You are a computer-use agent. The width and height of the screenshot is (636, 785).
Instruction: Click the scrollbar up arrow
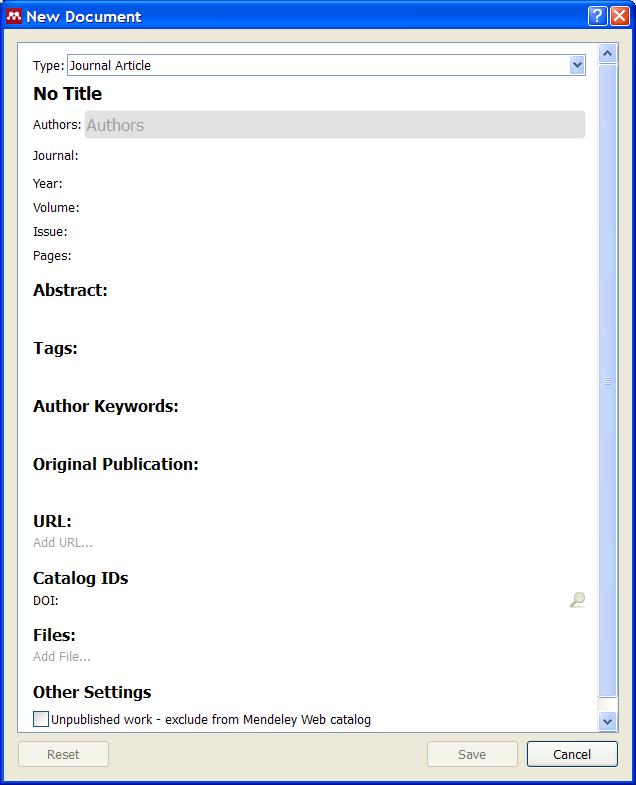[x=607, y=53]
